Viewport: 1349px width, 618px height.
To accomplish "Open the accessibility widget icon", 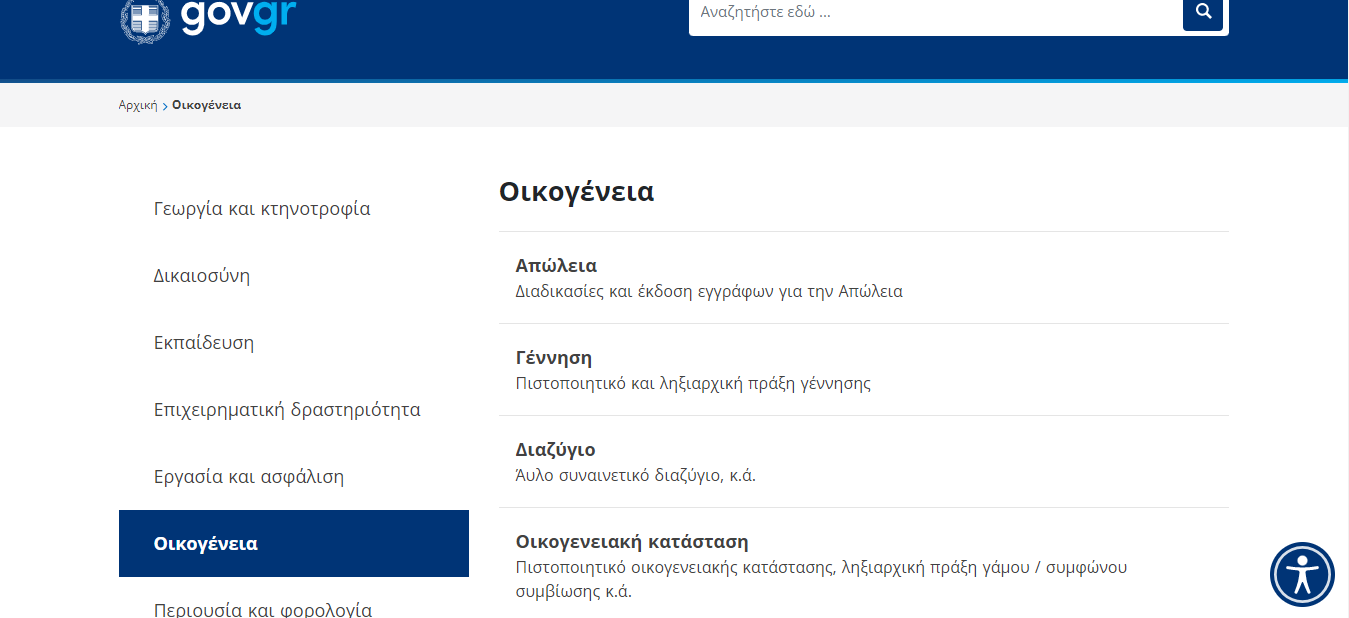I will pos(1302,574).
